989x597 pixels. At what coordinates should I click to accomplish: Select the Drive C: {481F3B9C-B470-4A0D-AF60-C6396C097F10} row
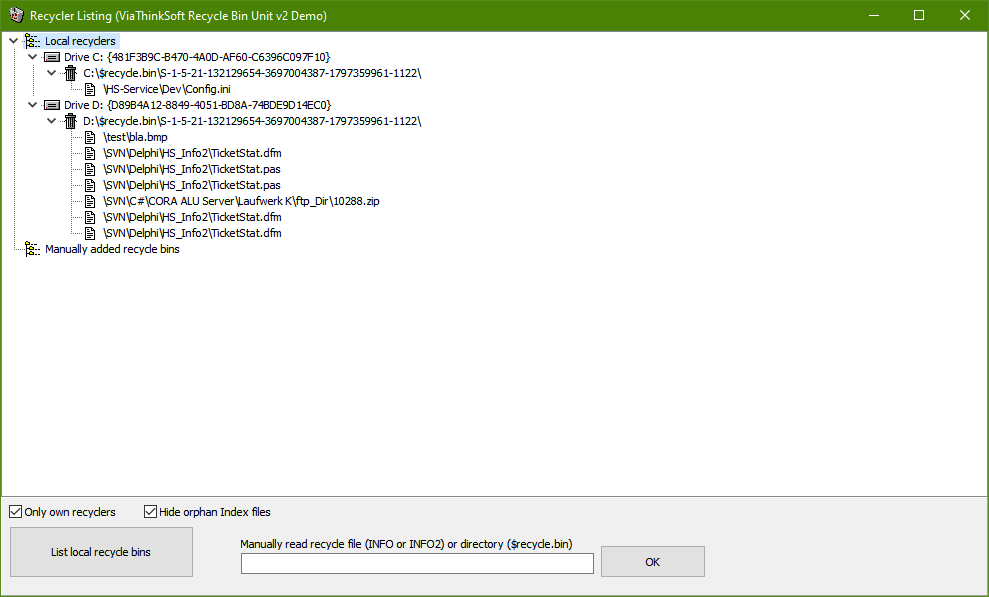pyautogui.click(x=197, y=57)
